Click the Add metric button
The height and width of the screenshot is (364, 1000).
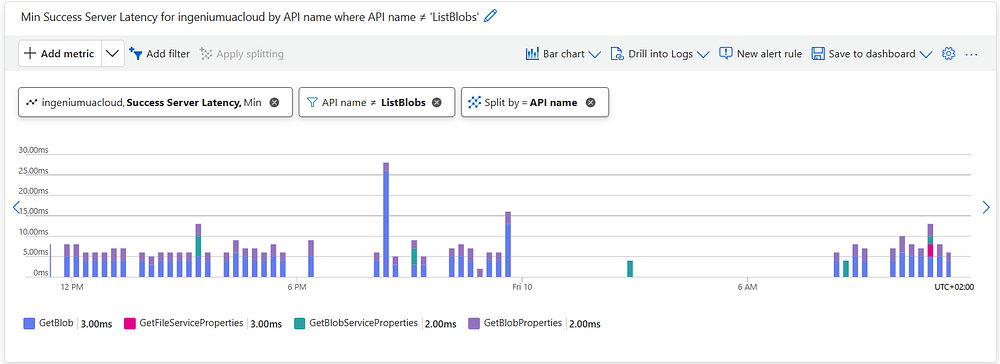[60, 54]
